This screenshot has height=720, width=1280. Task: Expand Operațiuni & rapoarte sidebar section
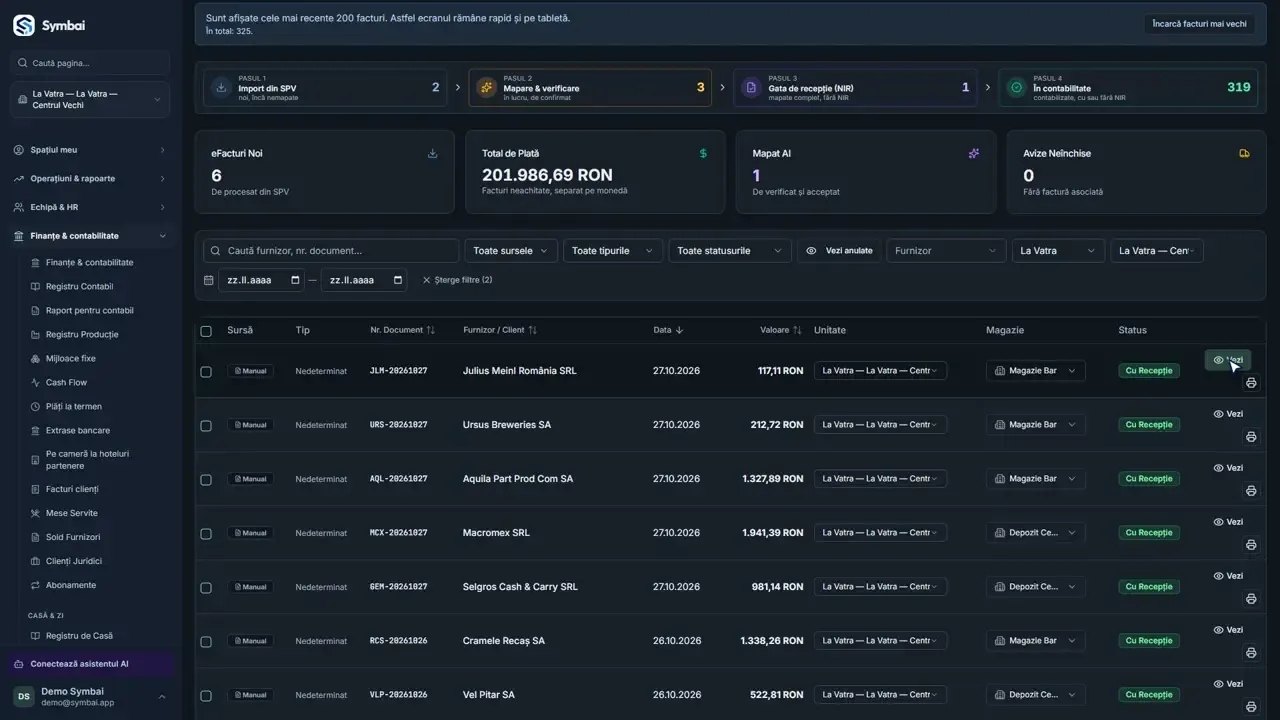[x=91, y=179]
